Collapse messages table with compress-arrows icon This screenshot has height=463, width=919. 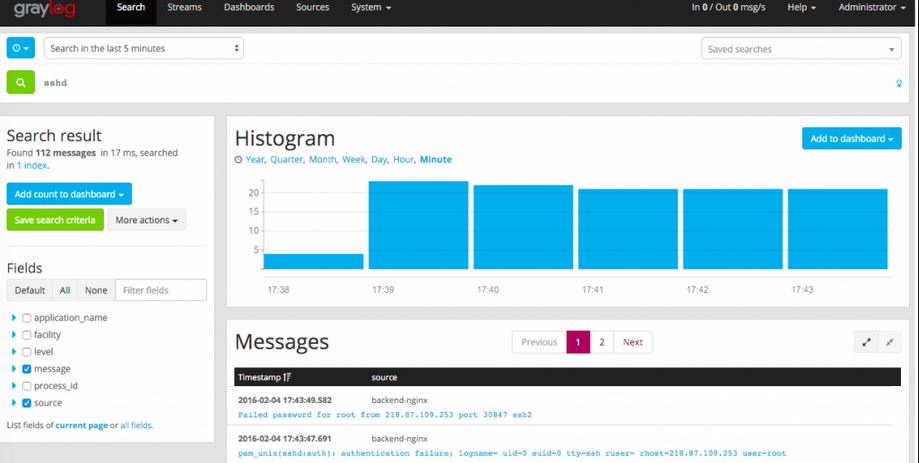890,342
